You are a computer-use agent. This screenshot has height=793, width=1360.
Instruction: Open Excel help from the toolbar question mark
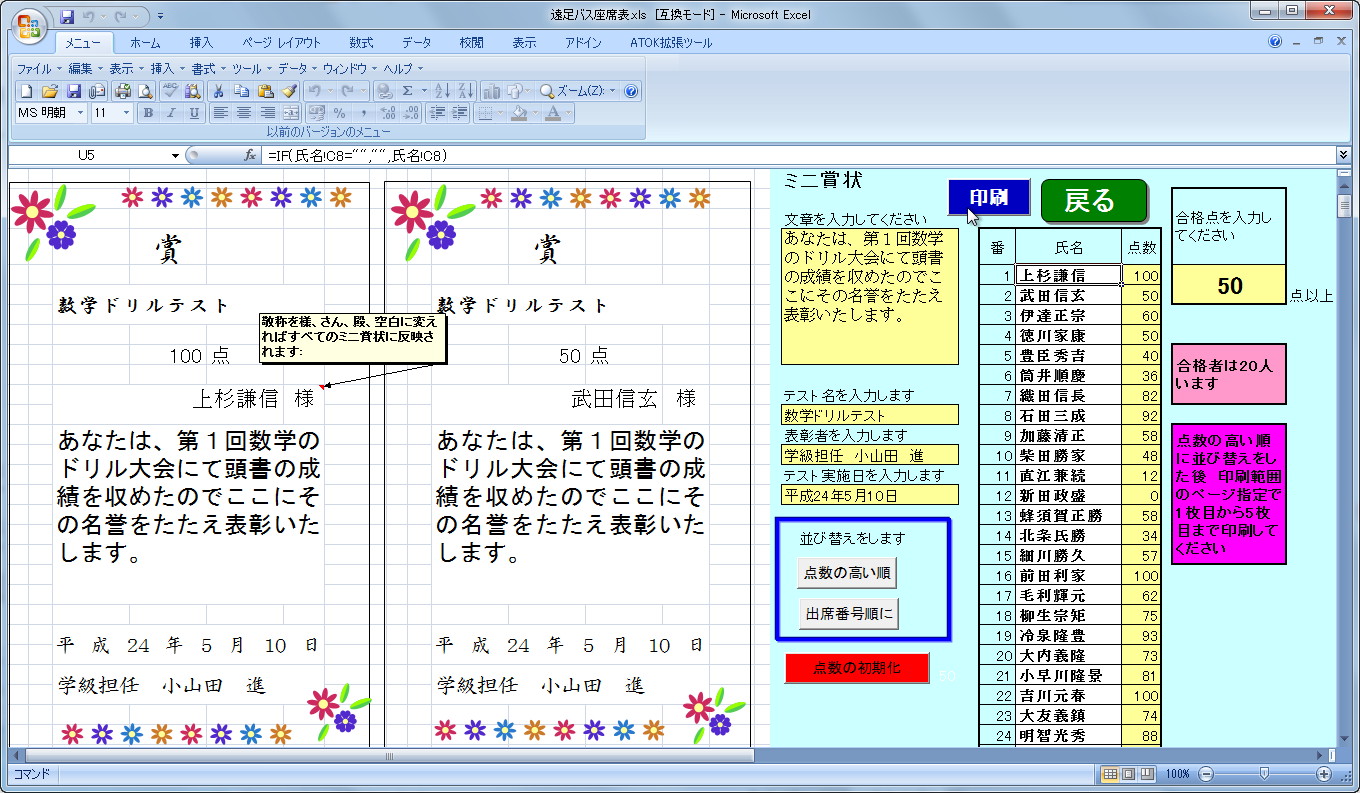click(631, 91)
